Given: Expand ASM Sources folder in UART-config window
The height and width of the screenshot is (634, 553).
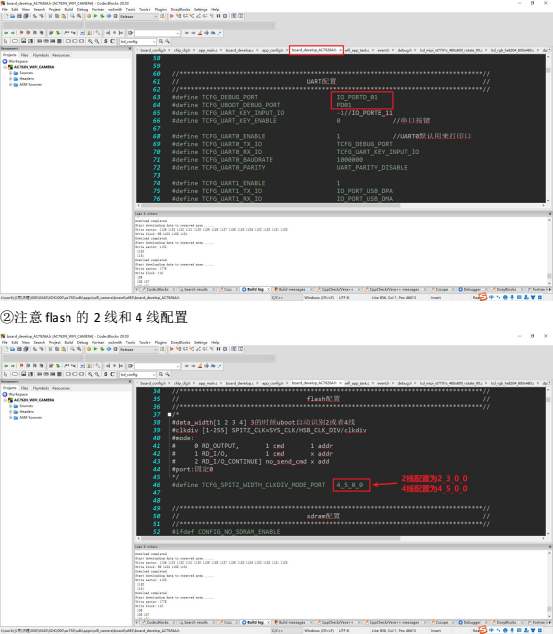Looking at the screenshot, I should point(11,85).
